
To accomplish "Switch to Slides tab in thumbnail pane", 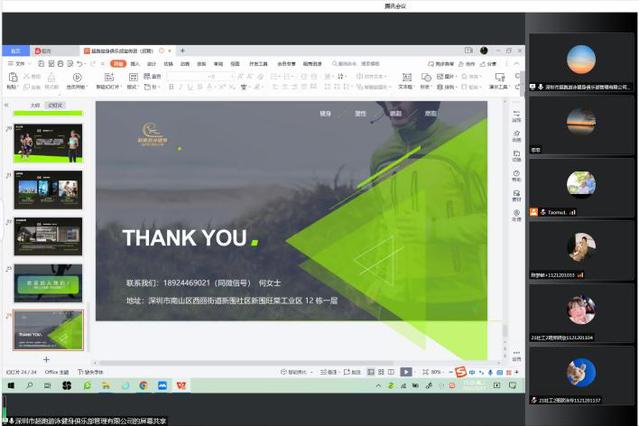I will tap(55, 105).
